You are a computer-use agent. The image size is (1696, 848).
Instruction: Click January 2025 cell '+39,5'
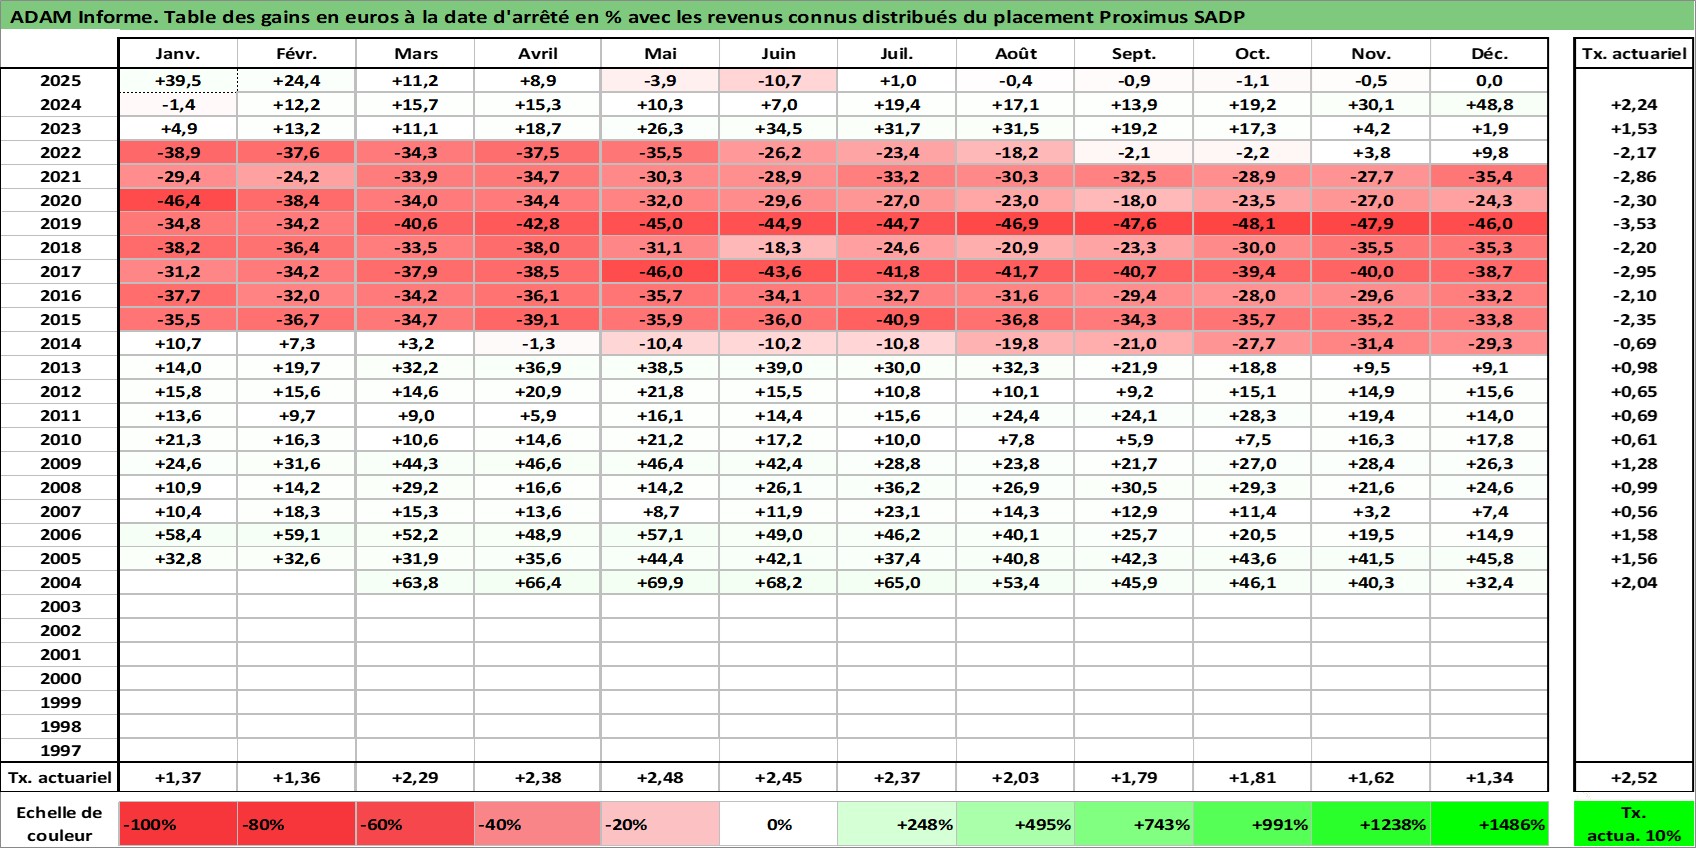(178, 81)
